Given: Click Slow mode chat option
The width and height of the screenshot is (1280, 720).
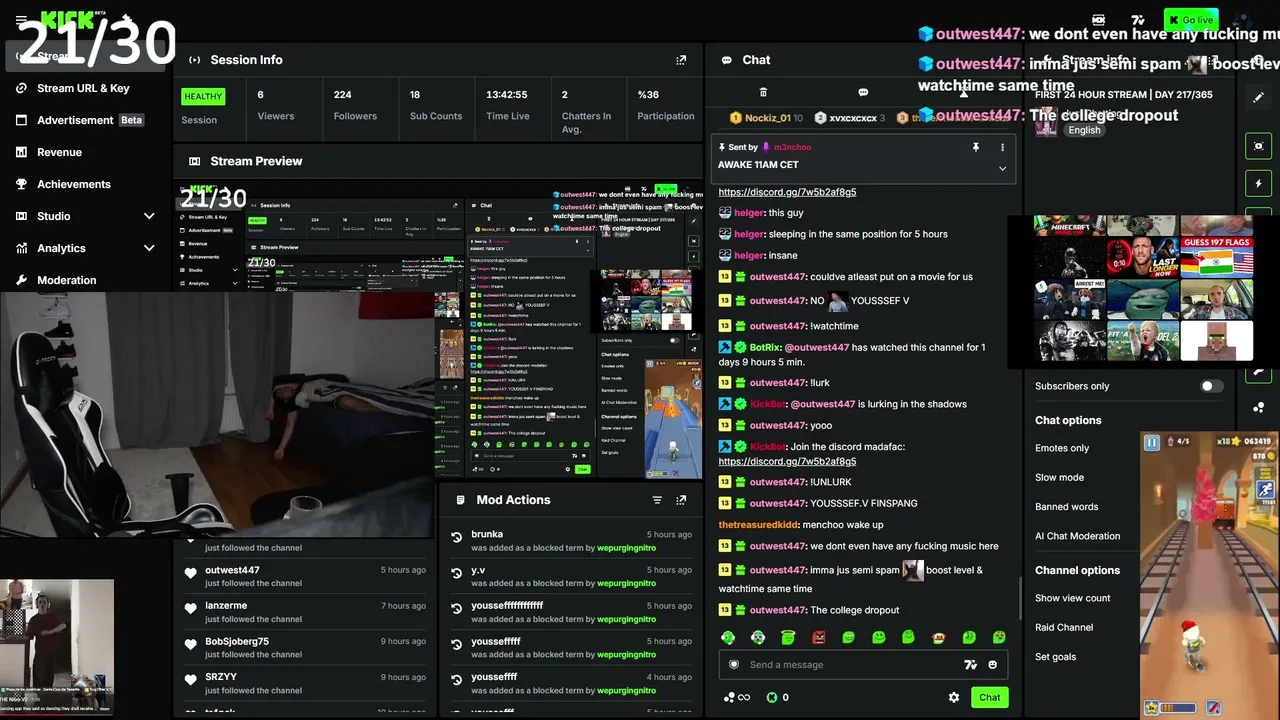Looking at the screenshot, I should [x=1059, y=477].
